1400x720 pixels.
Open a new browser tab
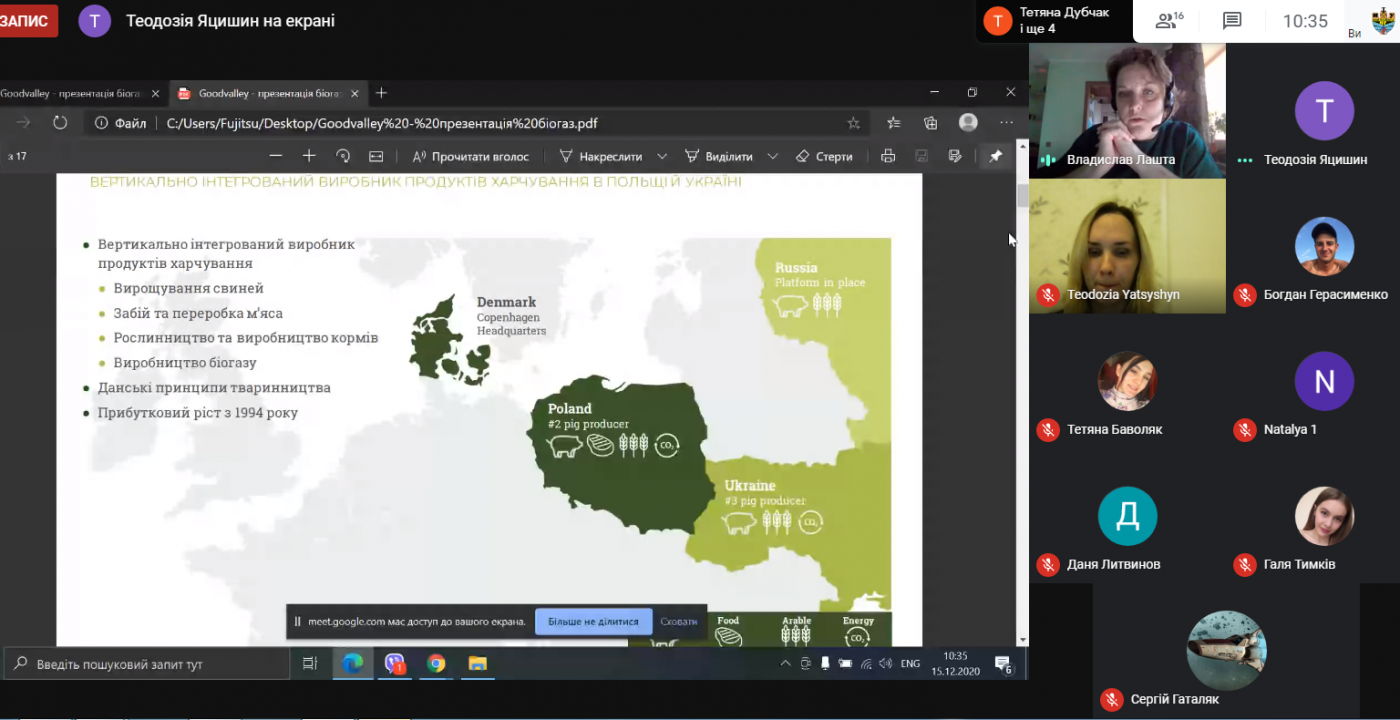click(x=381, y=93)
